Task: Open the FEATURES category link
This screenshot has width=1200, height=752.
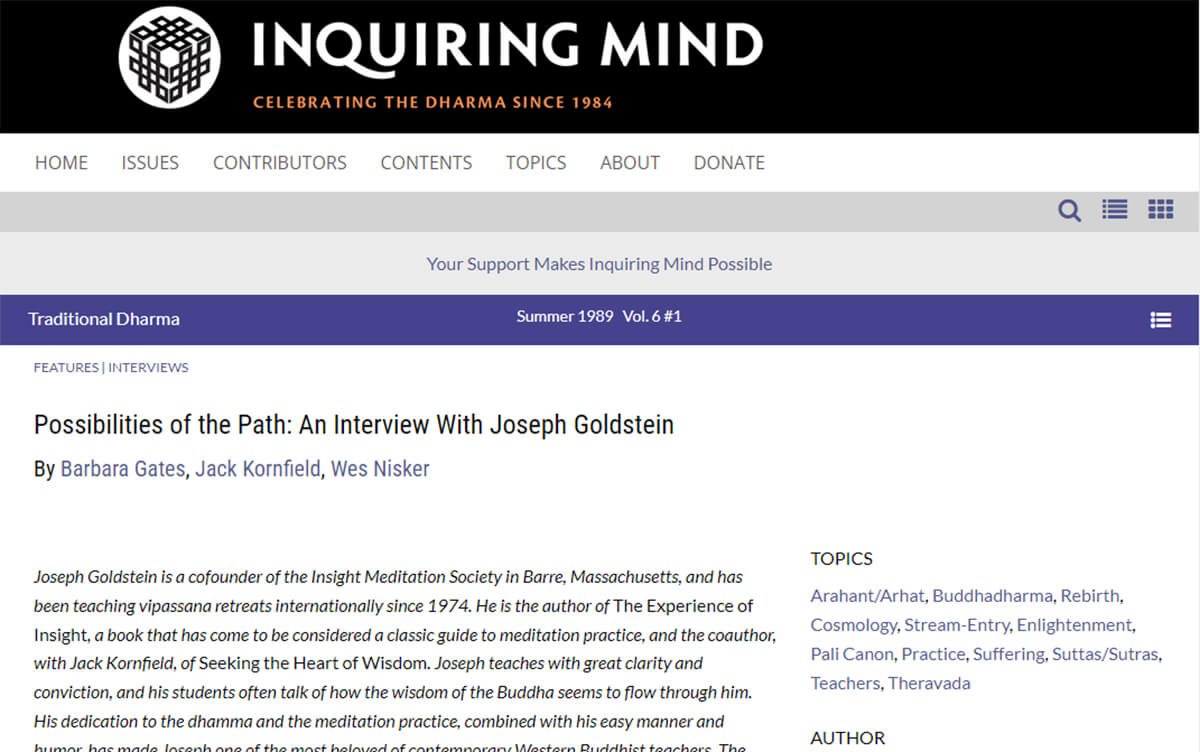Action: click(66, 368)
